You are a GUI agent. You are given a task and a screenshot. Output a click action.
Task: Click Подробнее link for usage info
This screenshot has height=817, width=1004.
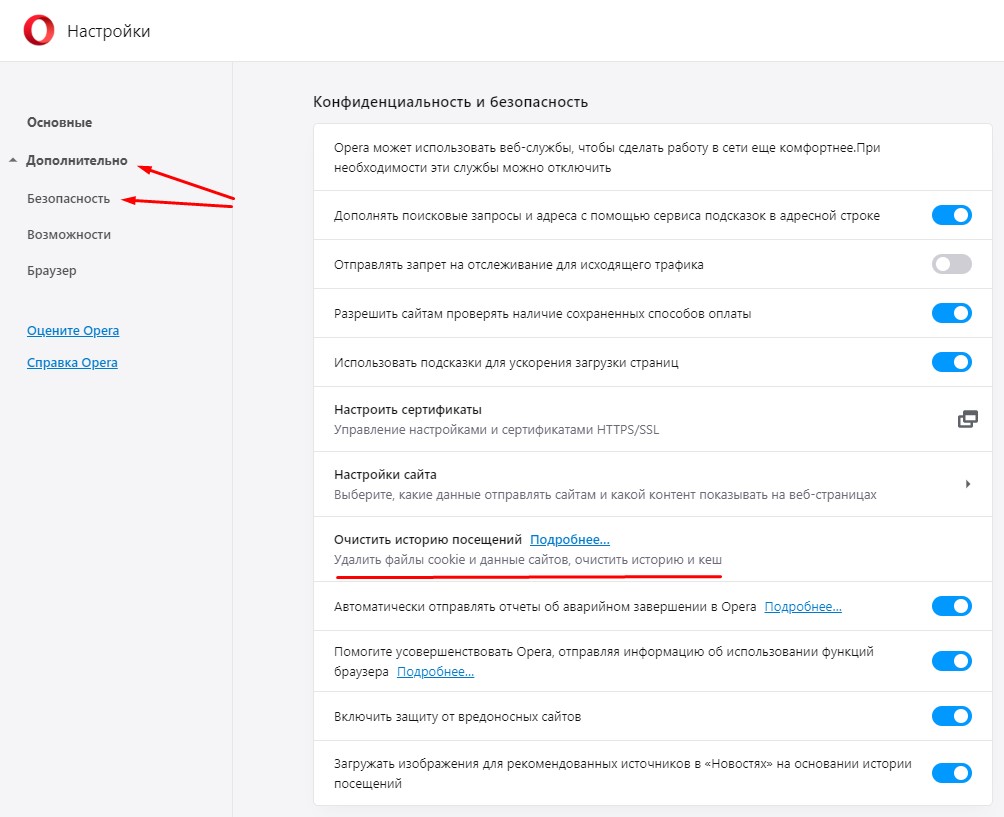click(x=435, y=672)
